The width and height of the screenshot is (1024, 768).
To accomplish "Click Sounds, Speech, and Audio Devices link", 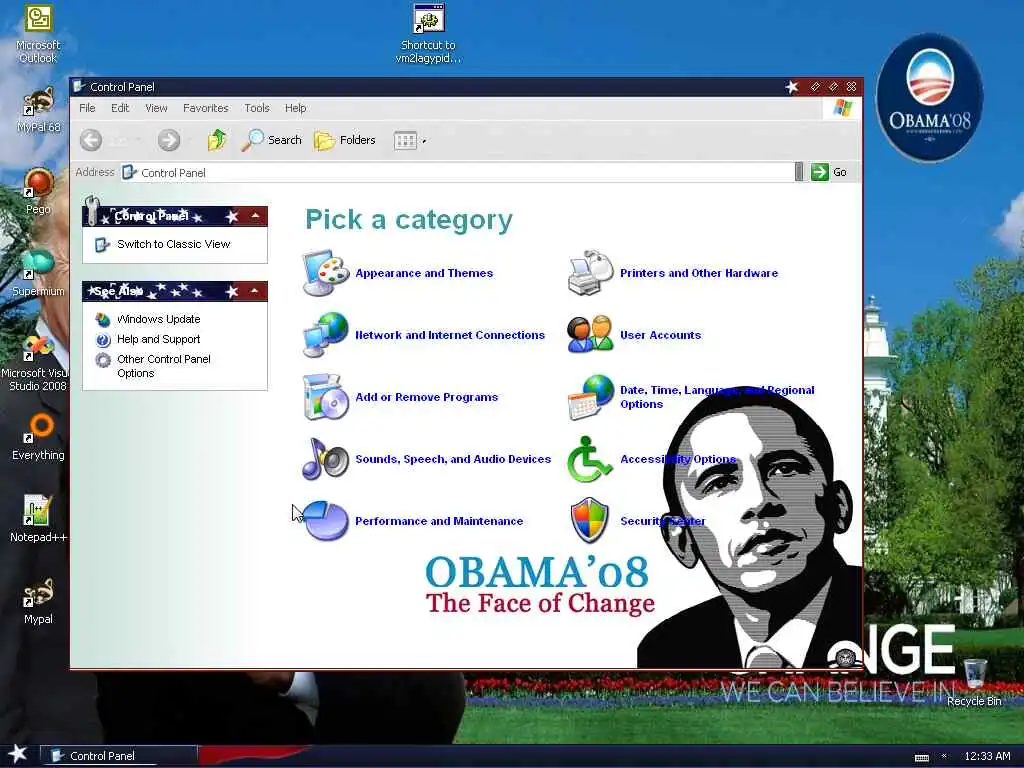I will [453, 459].
